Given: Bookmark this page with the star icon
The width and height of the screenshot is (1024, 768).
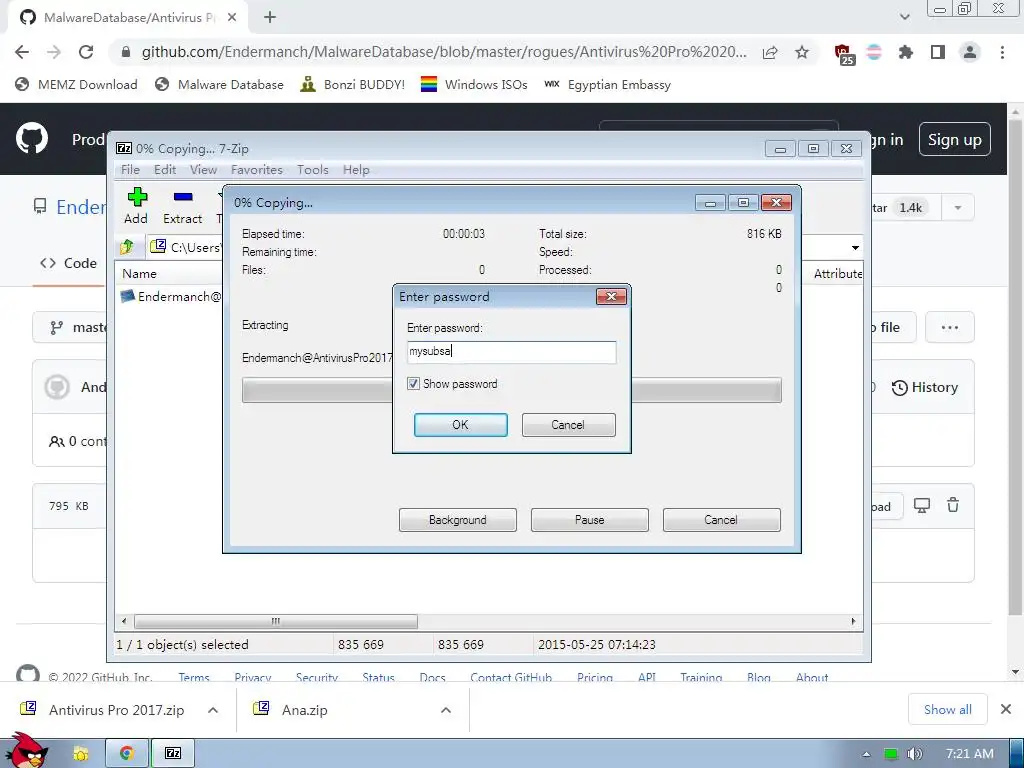Looking at the screenshot, I should tap(802, 52).
